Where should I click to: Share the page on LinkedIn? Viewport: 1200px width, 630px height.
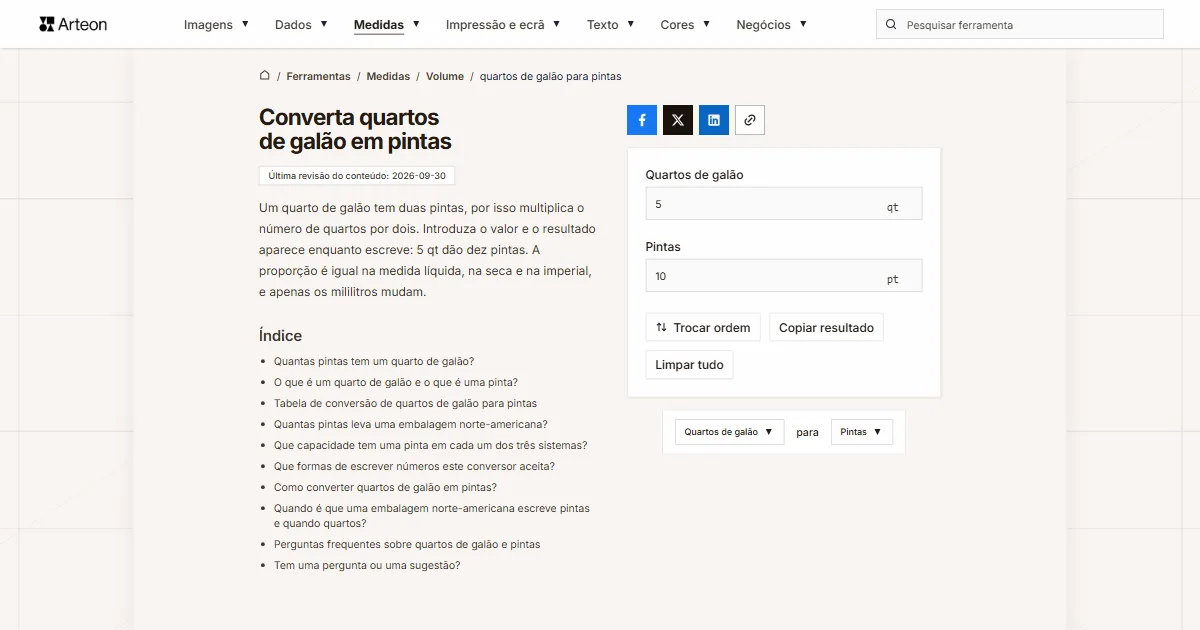pos(714,120)
